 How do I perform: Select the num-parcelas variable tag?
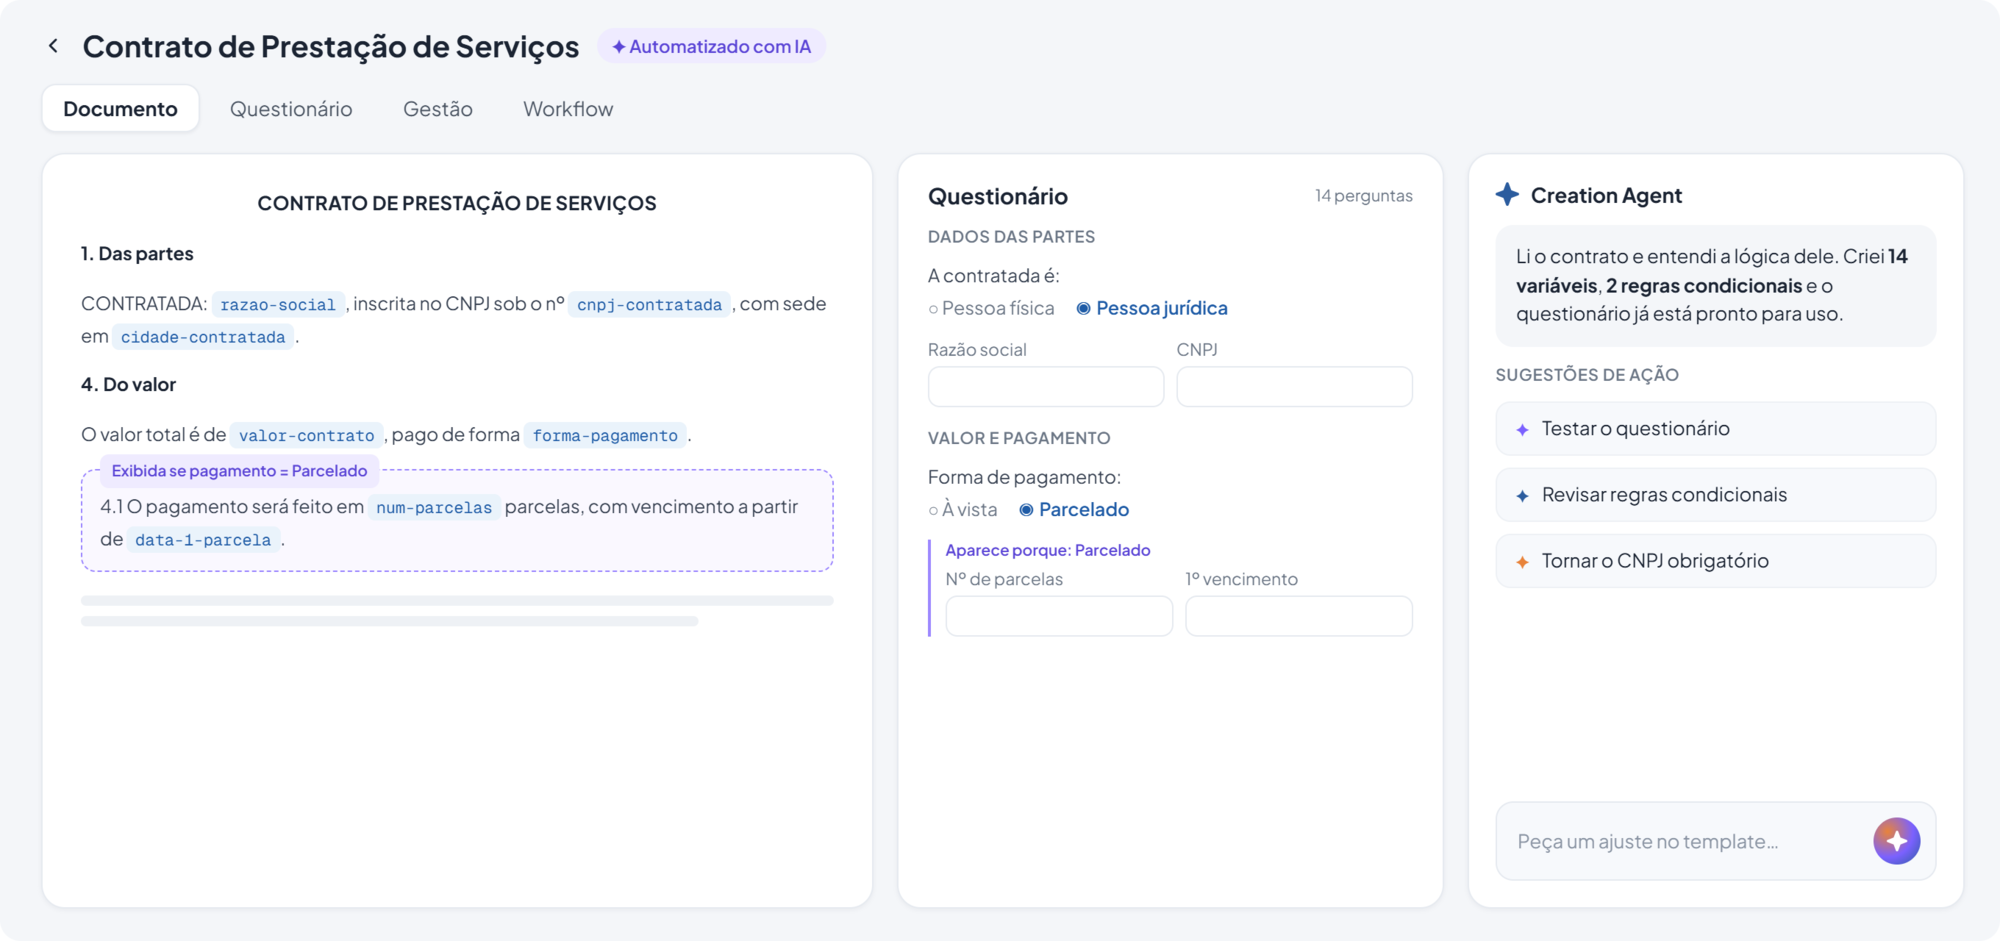pos(434,507)
